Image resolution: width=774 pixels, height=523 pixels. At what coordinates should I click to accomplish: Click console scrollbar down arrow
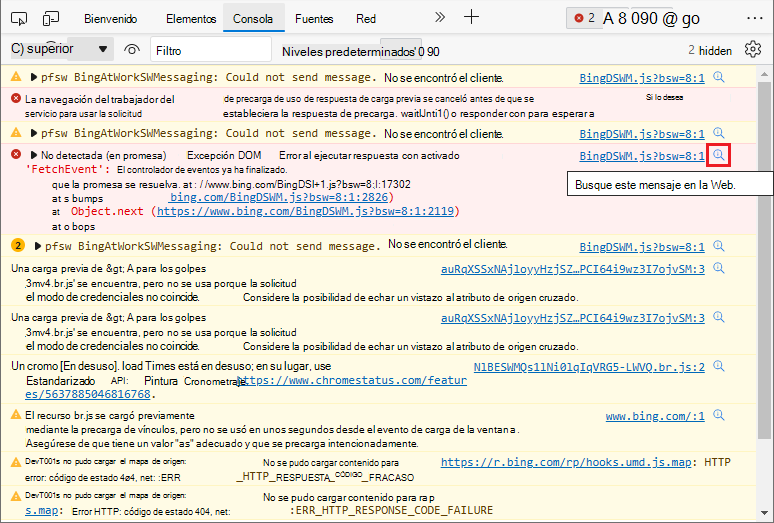[x=764, y=513]
